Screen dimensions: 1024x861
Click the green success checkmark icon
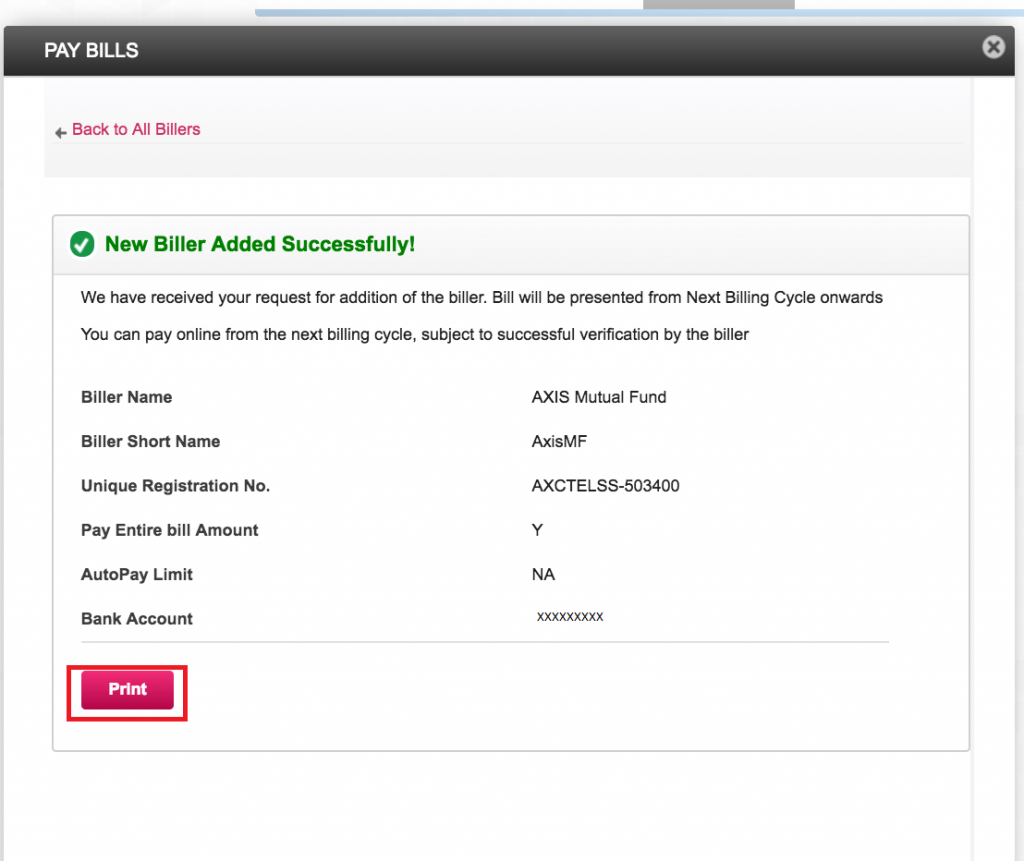tap(82, 244)
